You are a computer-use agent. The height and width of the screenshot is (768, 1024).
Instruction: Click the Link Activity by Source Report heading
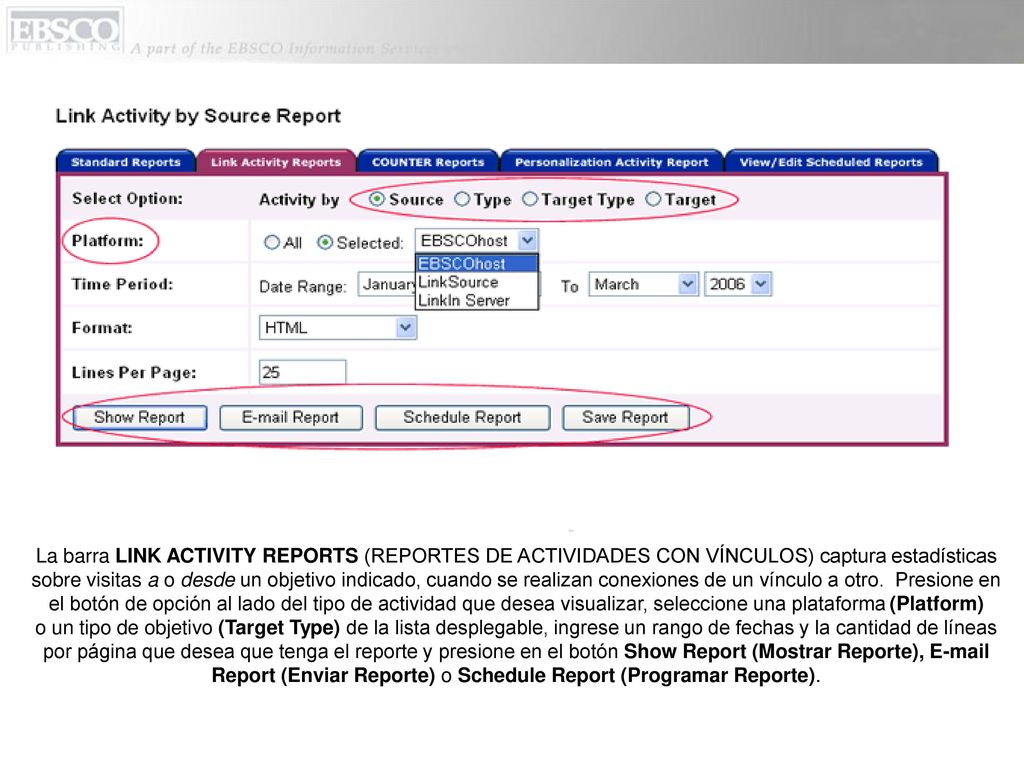tap(198, 116)
